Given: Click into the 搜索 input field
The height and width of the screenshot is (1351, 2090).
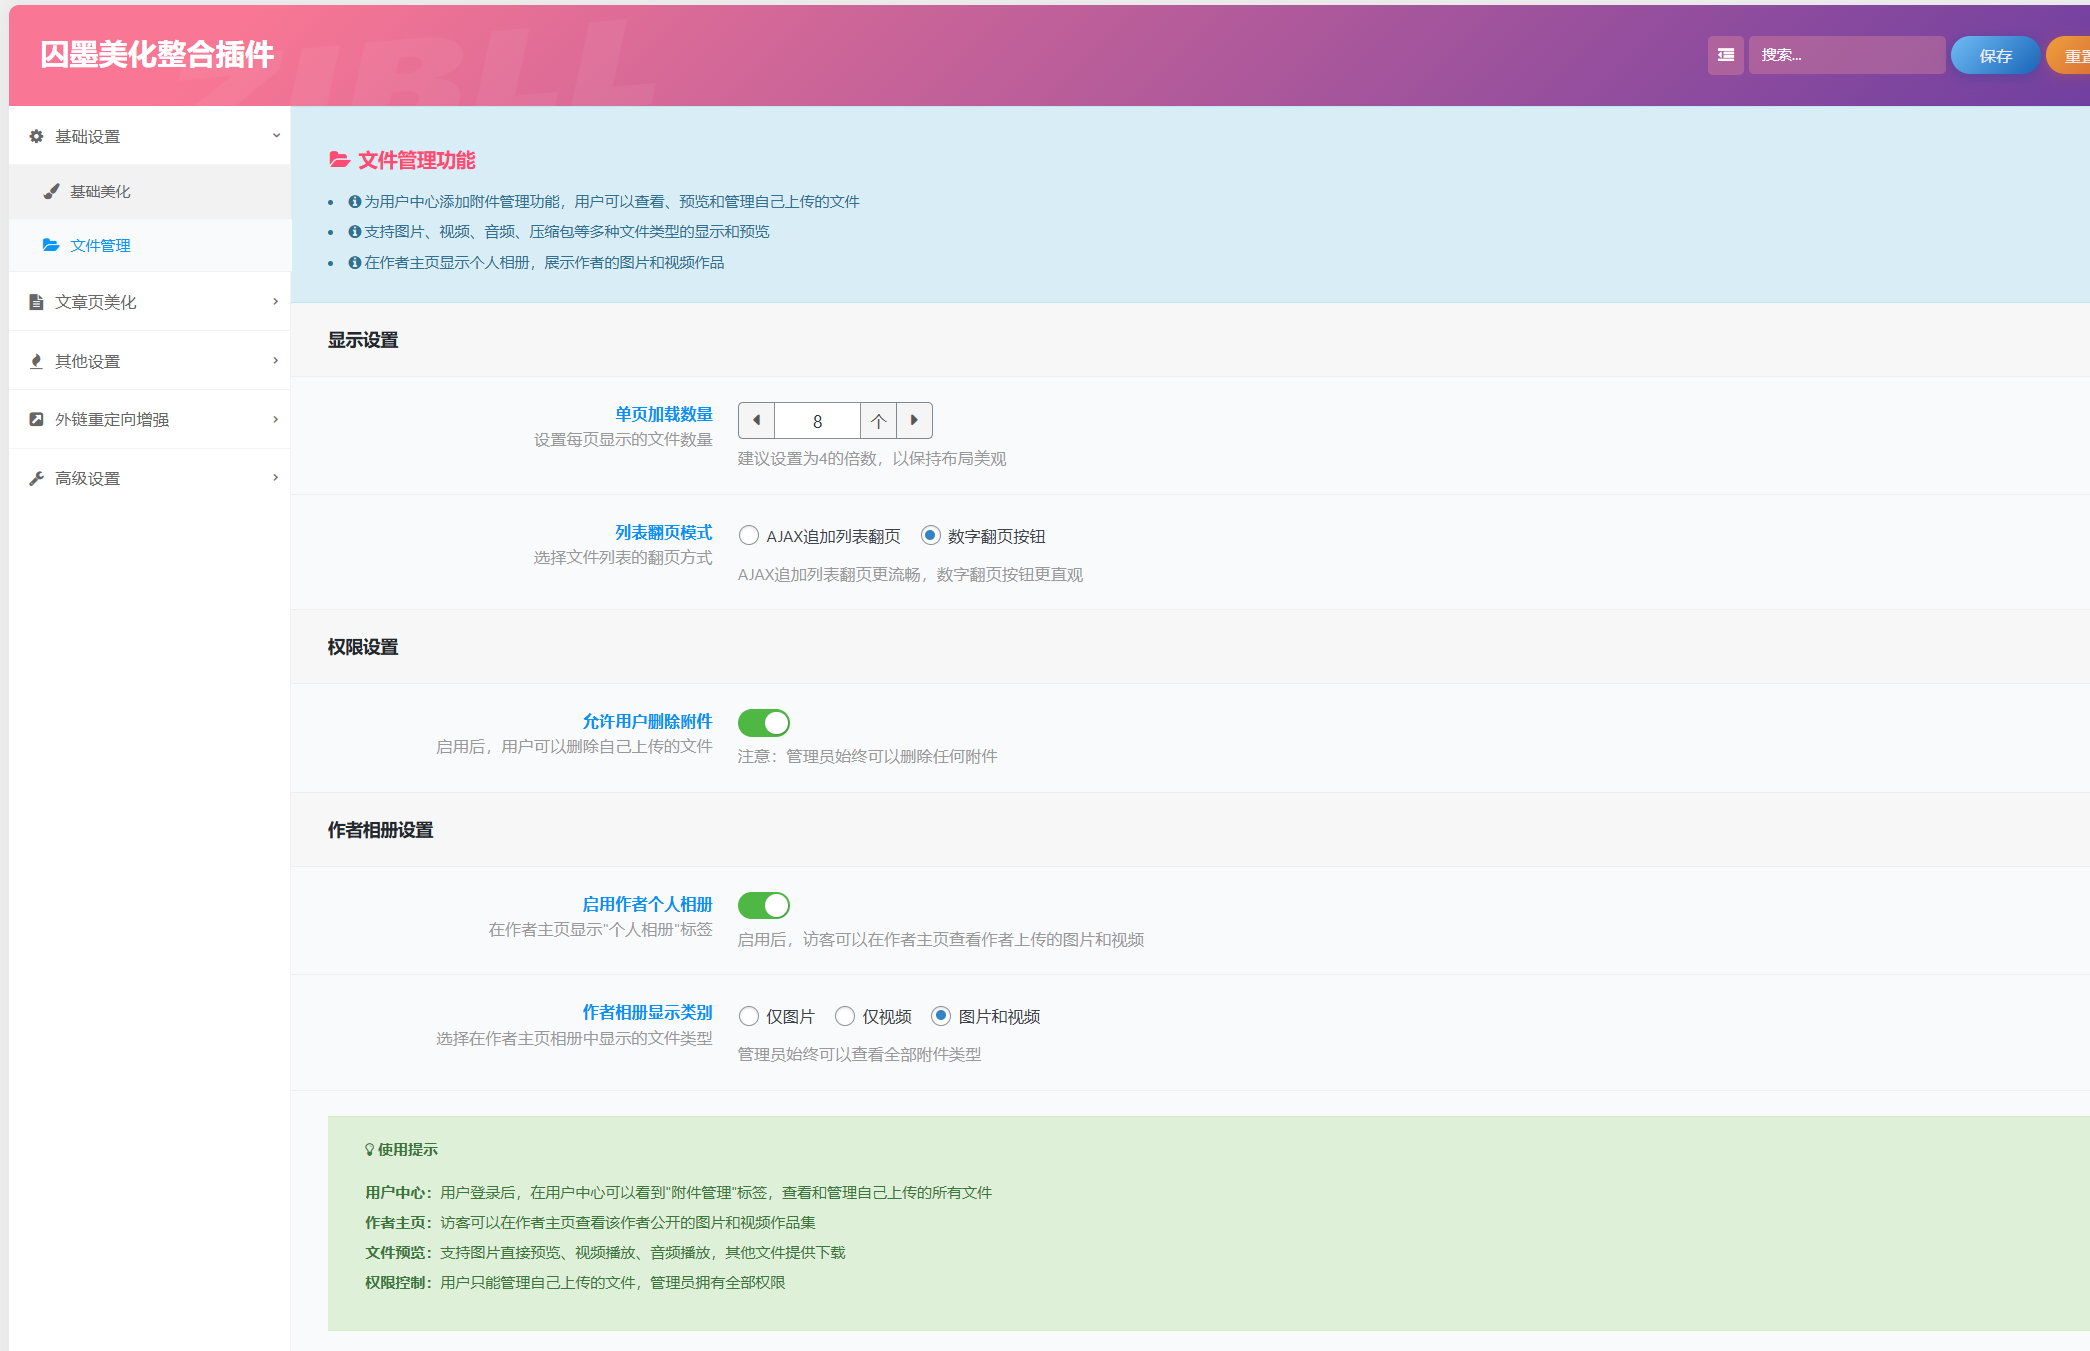Looking at the screenshot, I should [x=1845, y=55].
